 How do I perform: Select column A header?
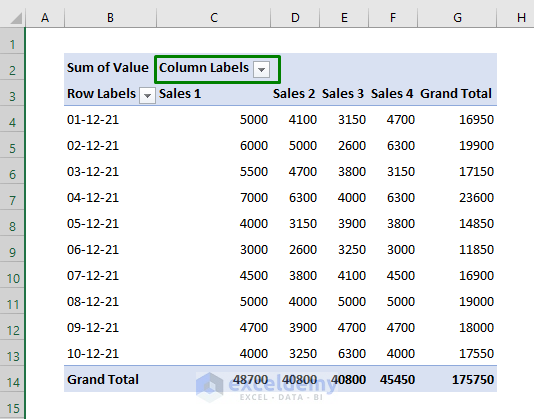click(45, 17)
